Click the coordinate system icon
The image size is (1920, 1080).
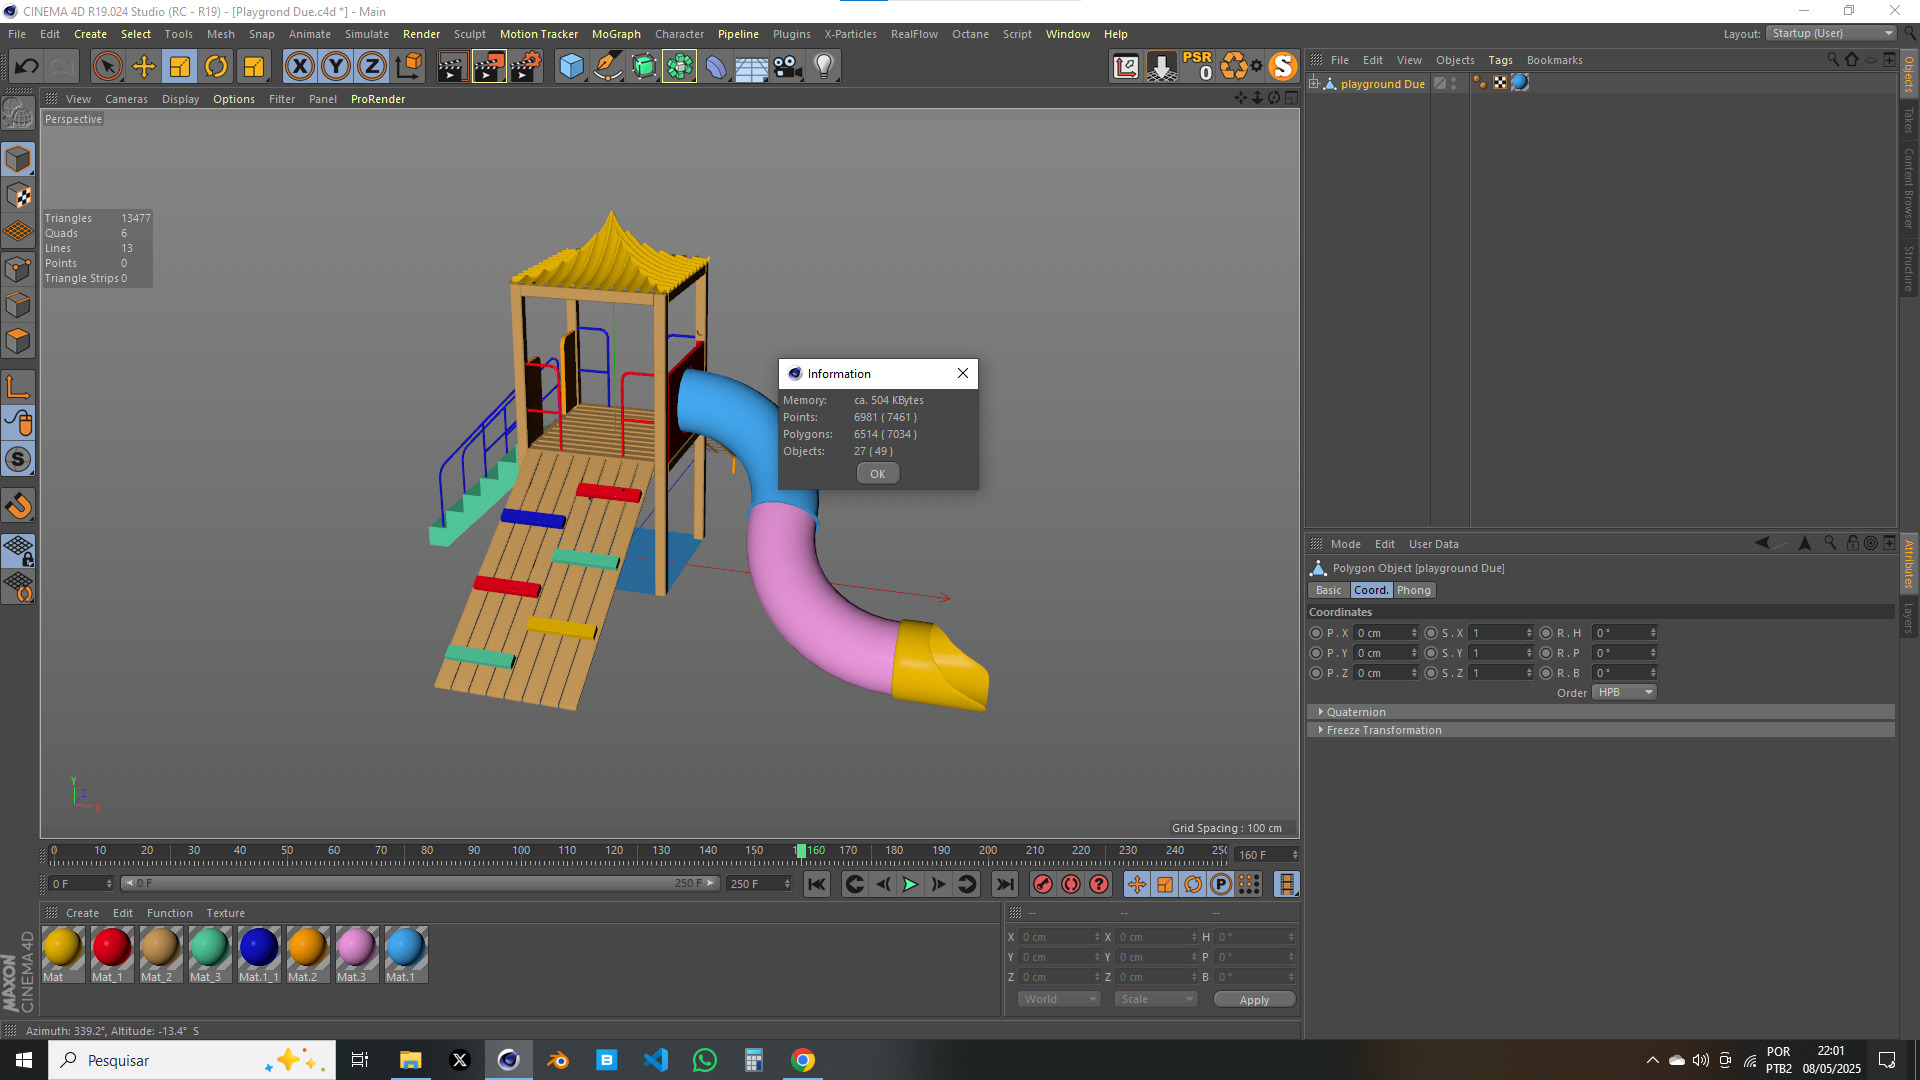[x=409, y=67]
